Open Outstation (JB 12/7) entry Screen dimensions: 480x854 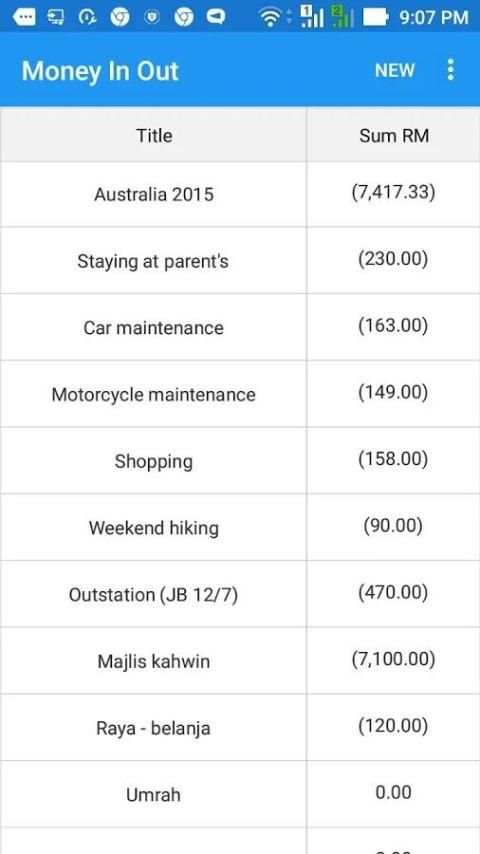[240, 594]
